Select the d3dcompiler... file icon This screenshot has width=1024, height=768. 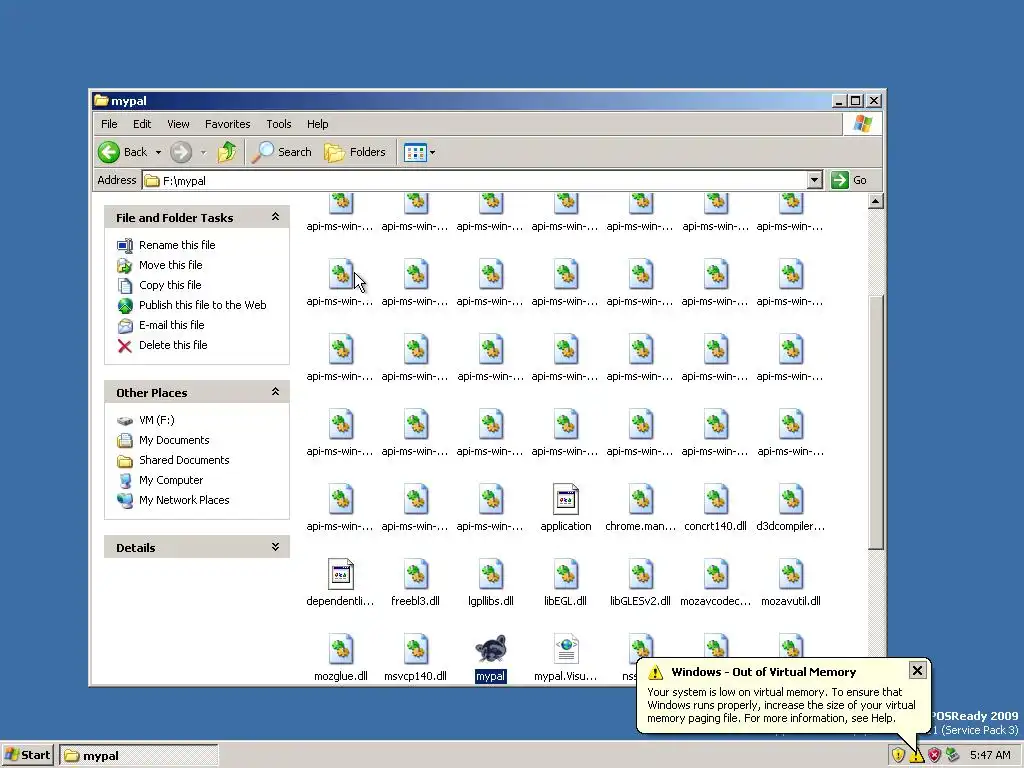(x=791, y=500)
